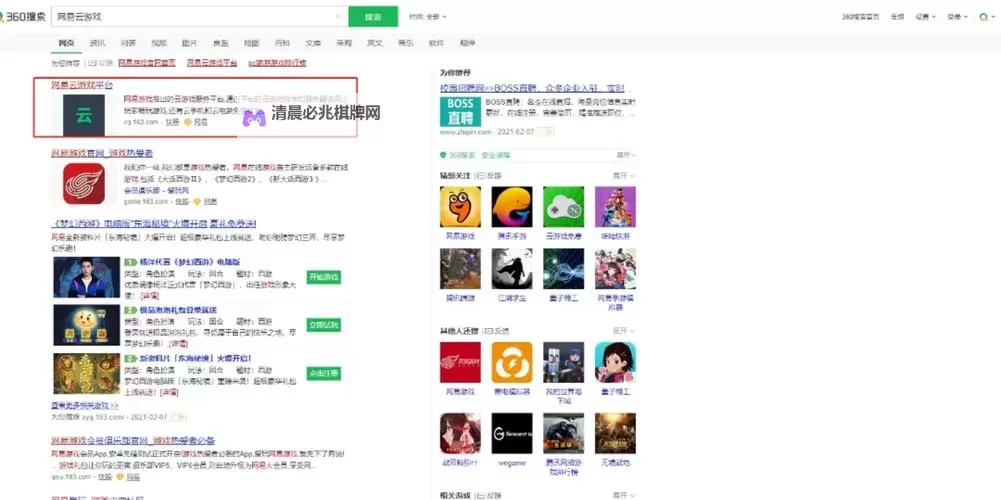Open the 查看更多相关游戏 link
The height and width of the screenshot is (500, 1001).
tap(85, 405)
